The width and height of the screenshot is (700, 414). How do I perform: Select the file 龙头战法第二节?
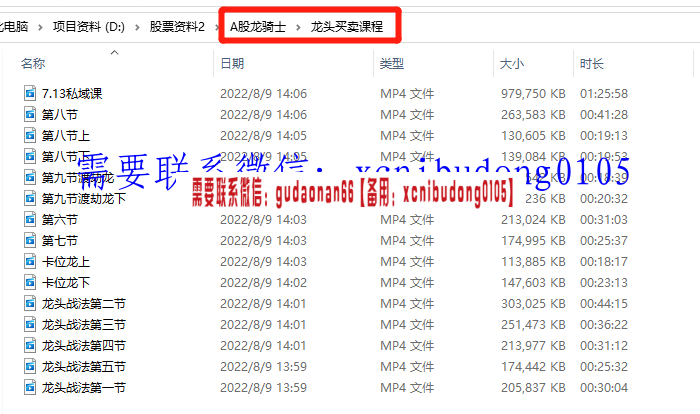point(83,303)
